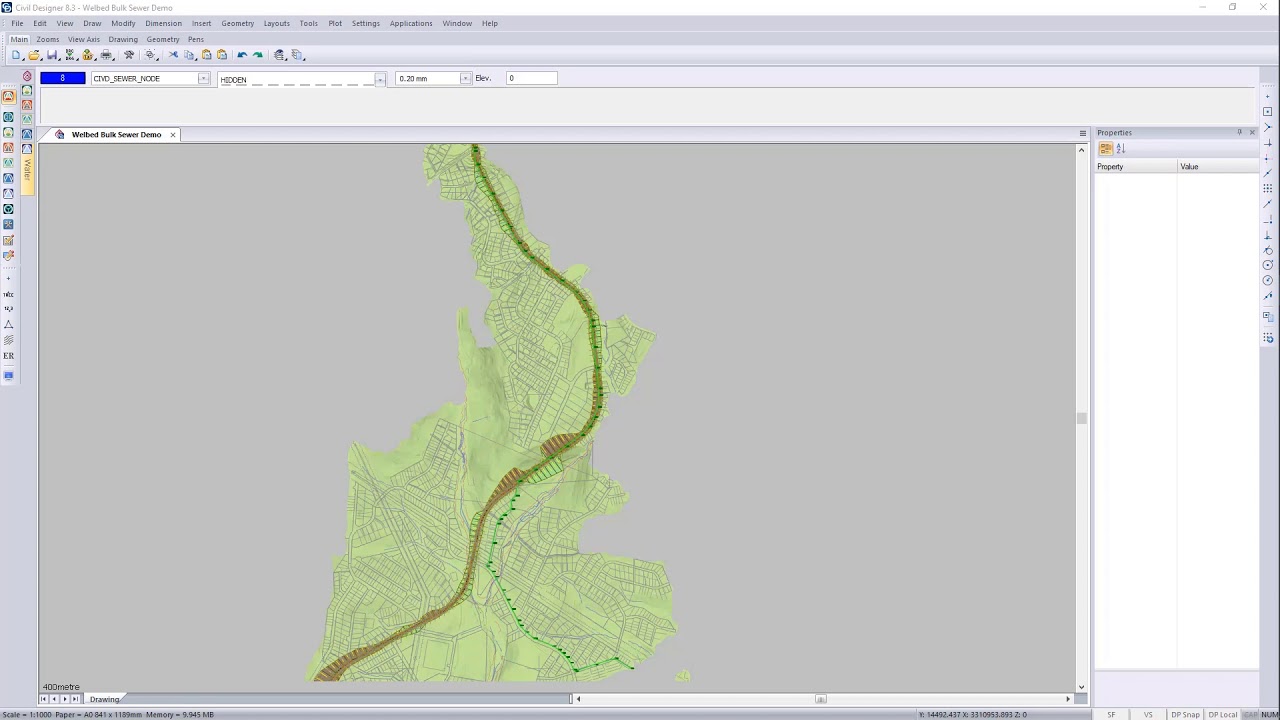
Task: Click the horizontal scrollbar thumb
Action: [x=821, y=699]
